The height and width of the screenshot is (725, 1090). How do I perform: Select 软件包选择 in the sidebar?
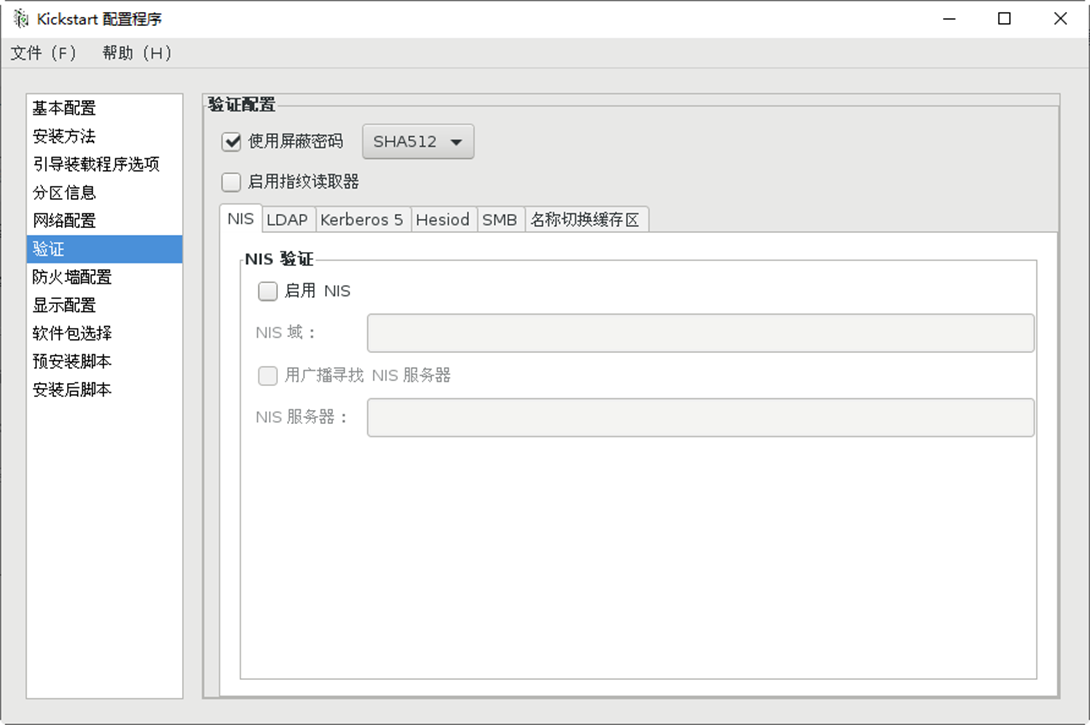click(104, 334)
